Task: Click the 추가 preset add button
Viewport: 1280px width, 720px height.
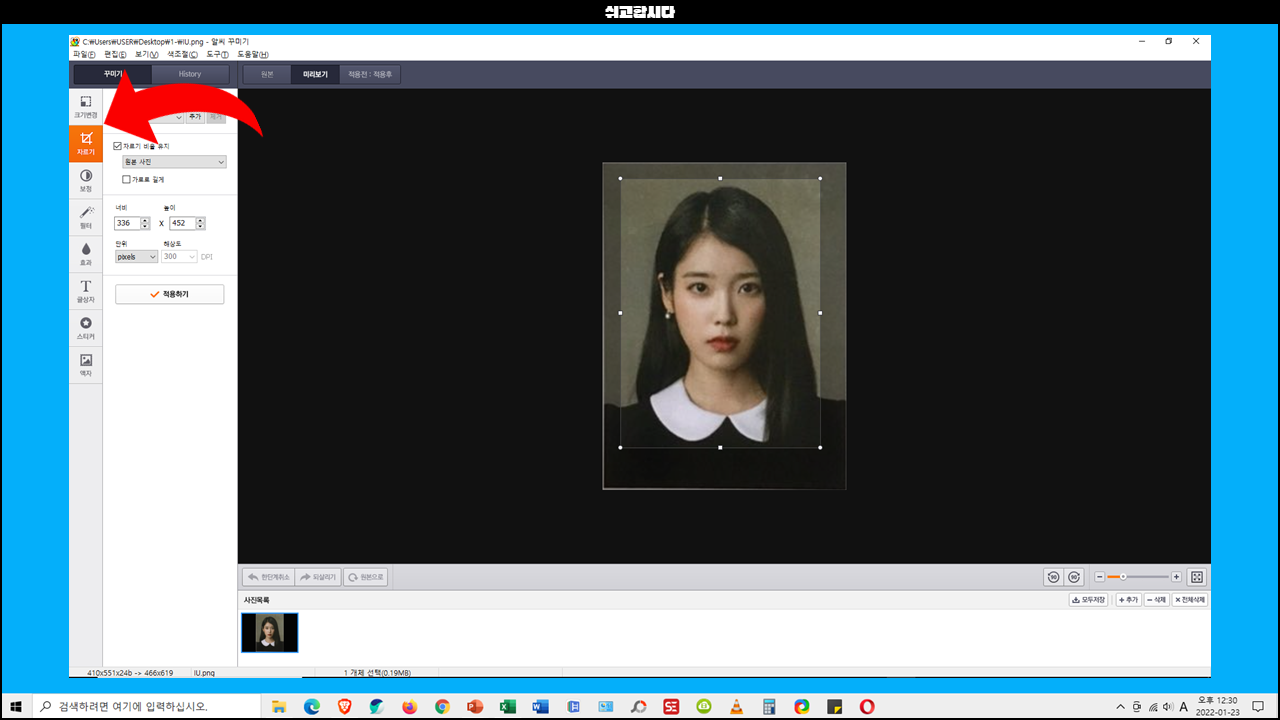Action: pyautogui.click(x=194, y=117)
